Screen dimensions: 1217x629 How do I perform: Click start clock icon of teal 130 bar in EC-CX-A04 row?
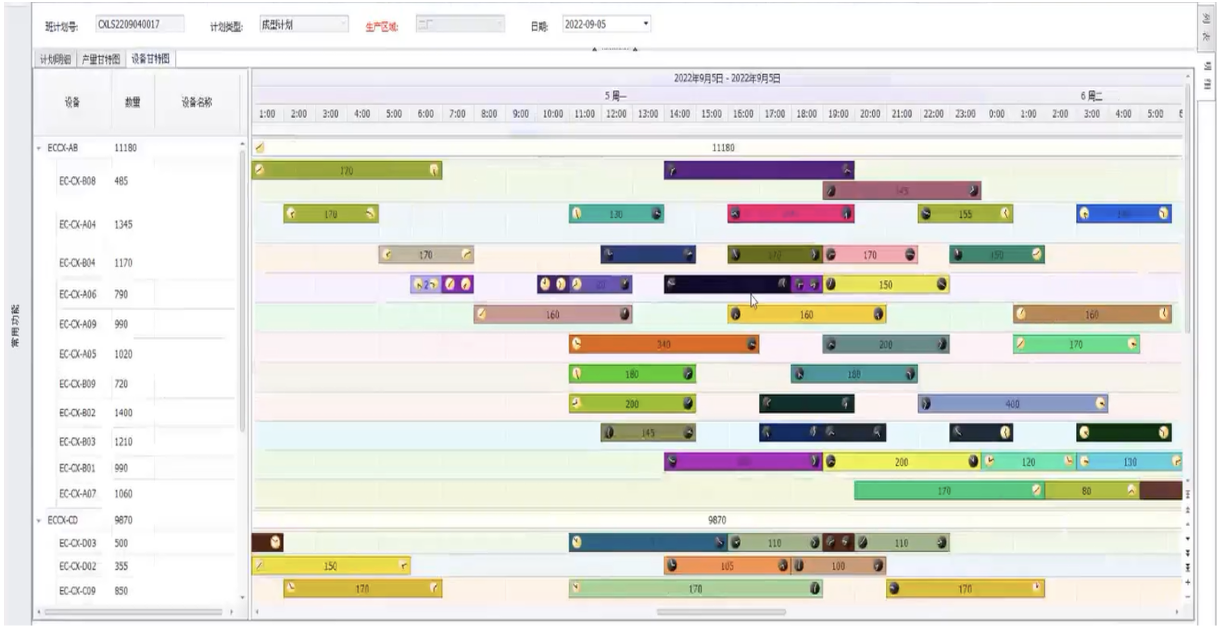[577, 213]
